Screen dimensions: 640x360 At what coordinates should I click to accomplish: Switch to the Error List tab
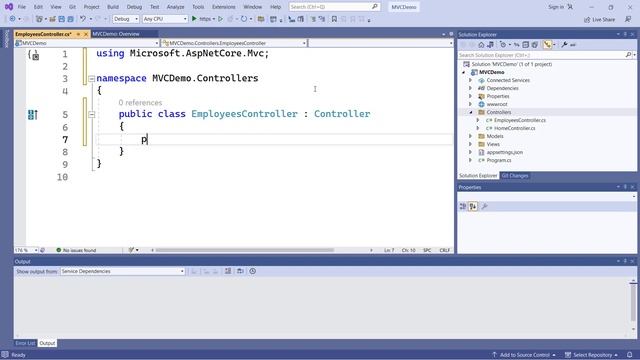(x=25, y=343)
